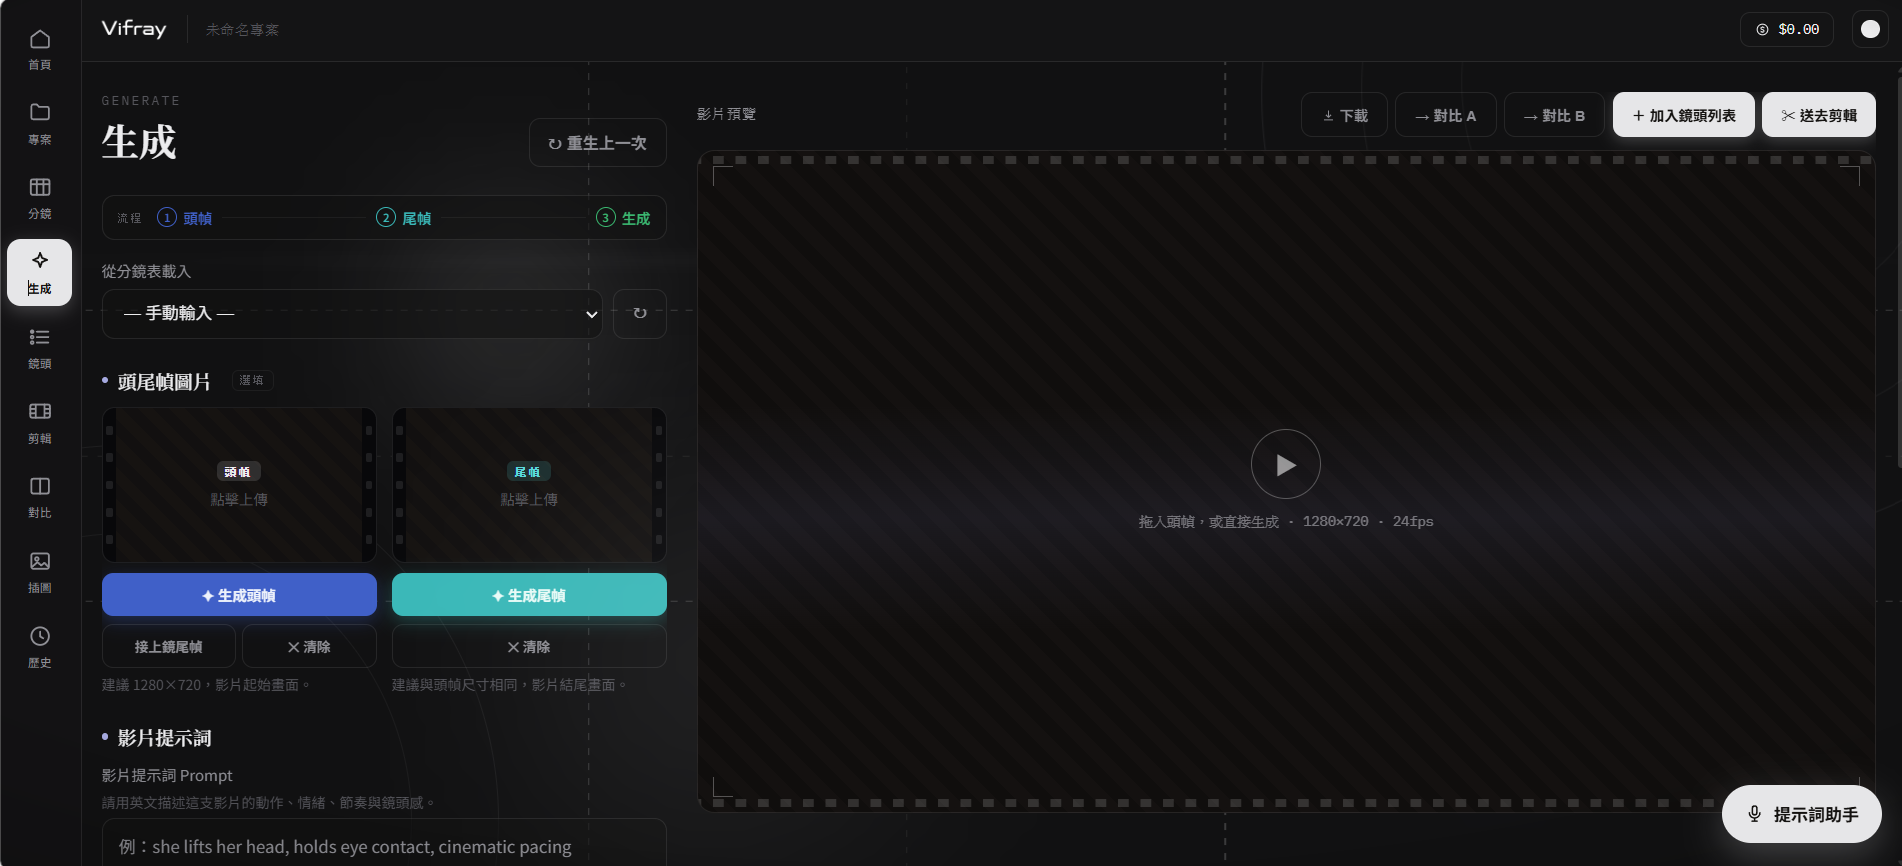1902x866 pixels.
Task: Click the 下載 download button
Action: click(x=1344, y=115)
